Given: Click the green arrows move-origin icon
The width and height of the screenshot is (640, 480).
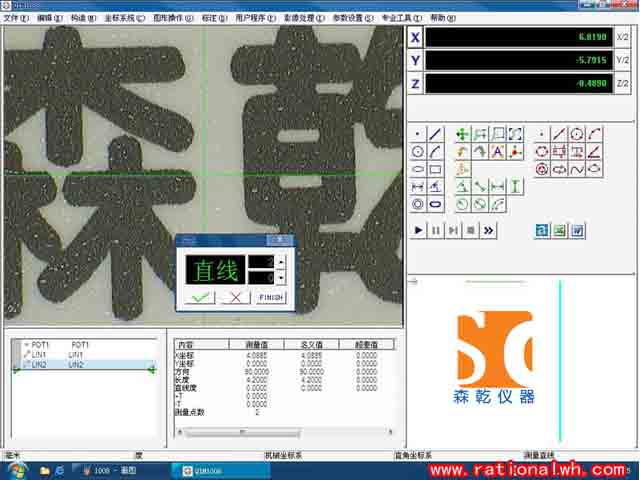Looking at the screenshot, I should point(462,134).
